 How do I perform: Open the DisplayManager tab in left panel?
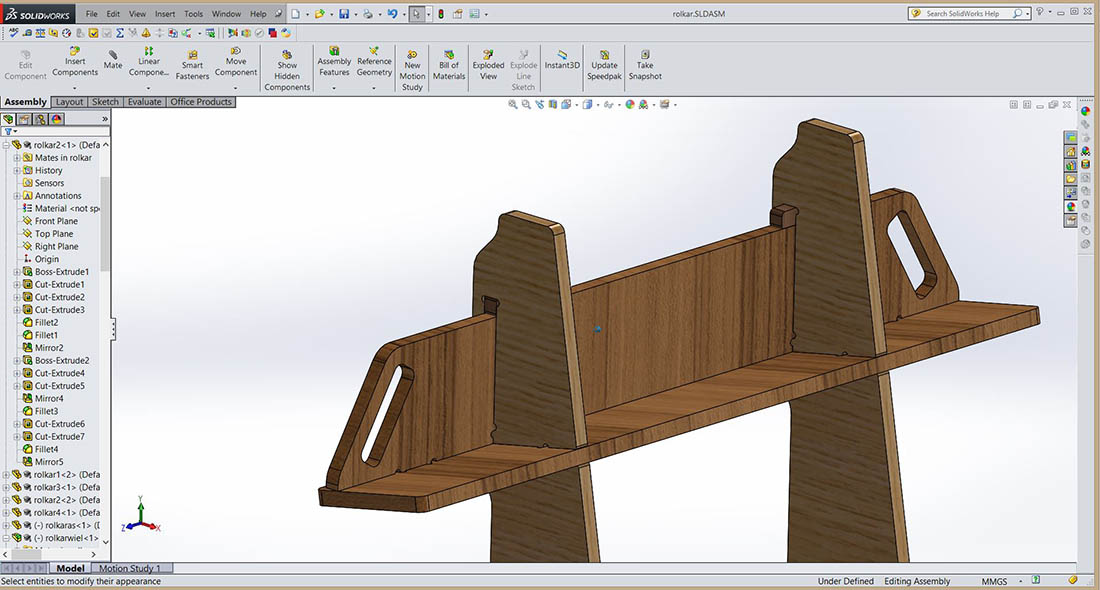pos(57,119)
